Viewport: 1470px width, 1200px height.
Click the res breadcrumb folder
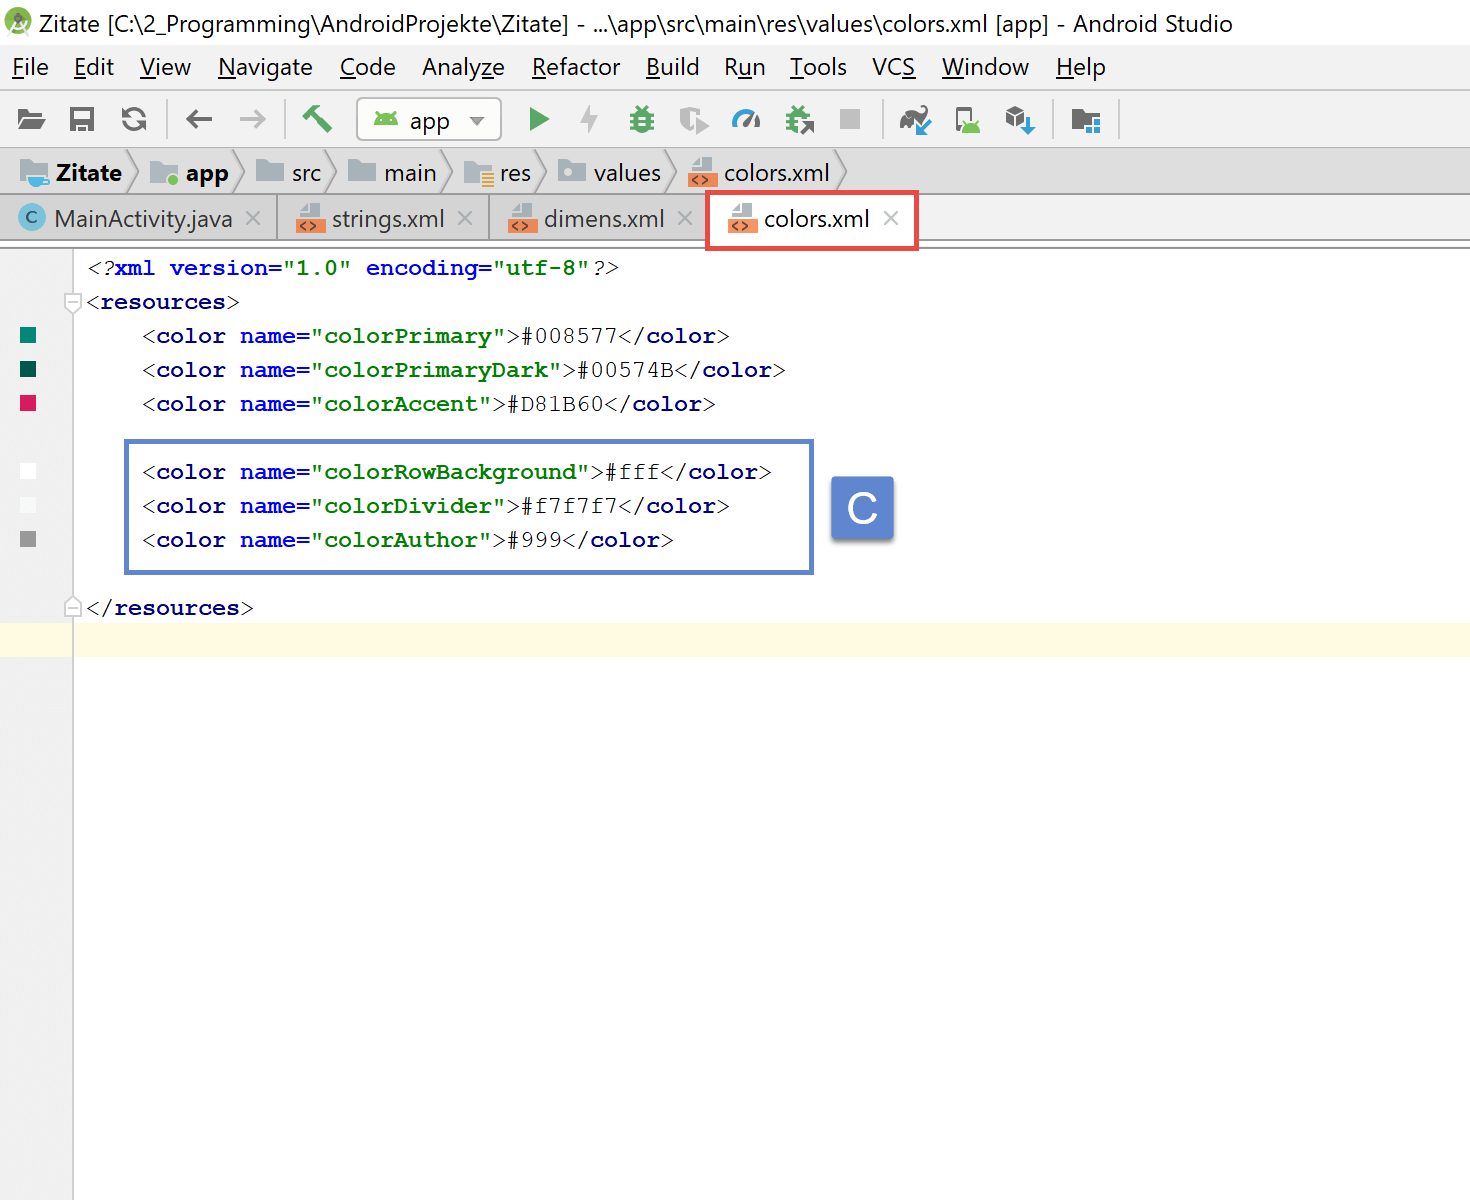[x=498, y=172]
